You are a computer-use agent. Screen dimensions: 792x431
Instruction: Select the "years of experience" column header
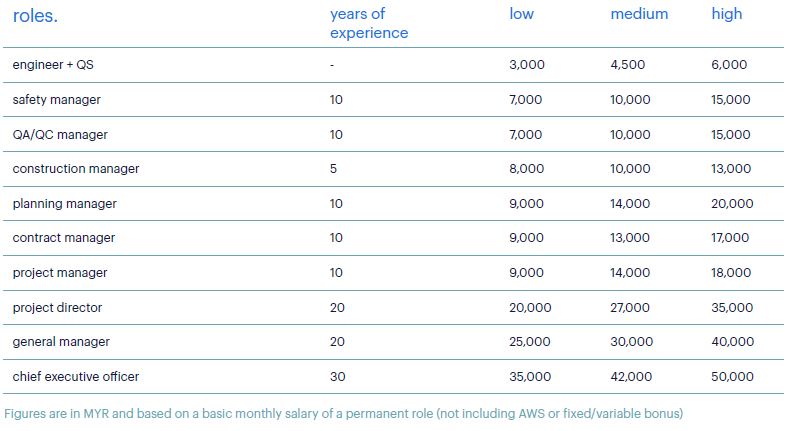pos(368,23)
